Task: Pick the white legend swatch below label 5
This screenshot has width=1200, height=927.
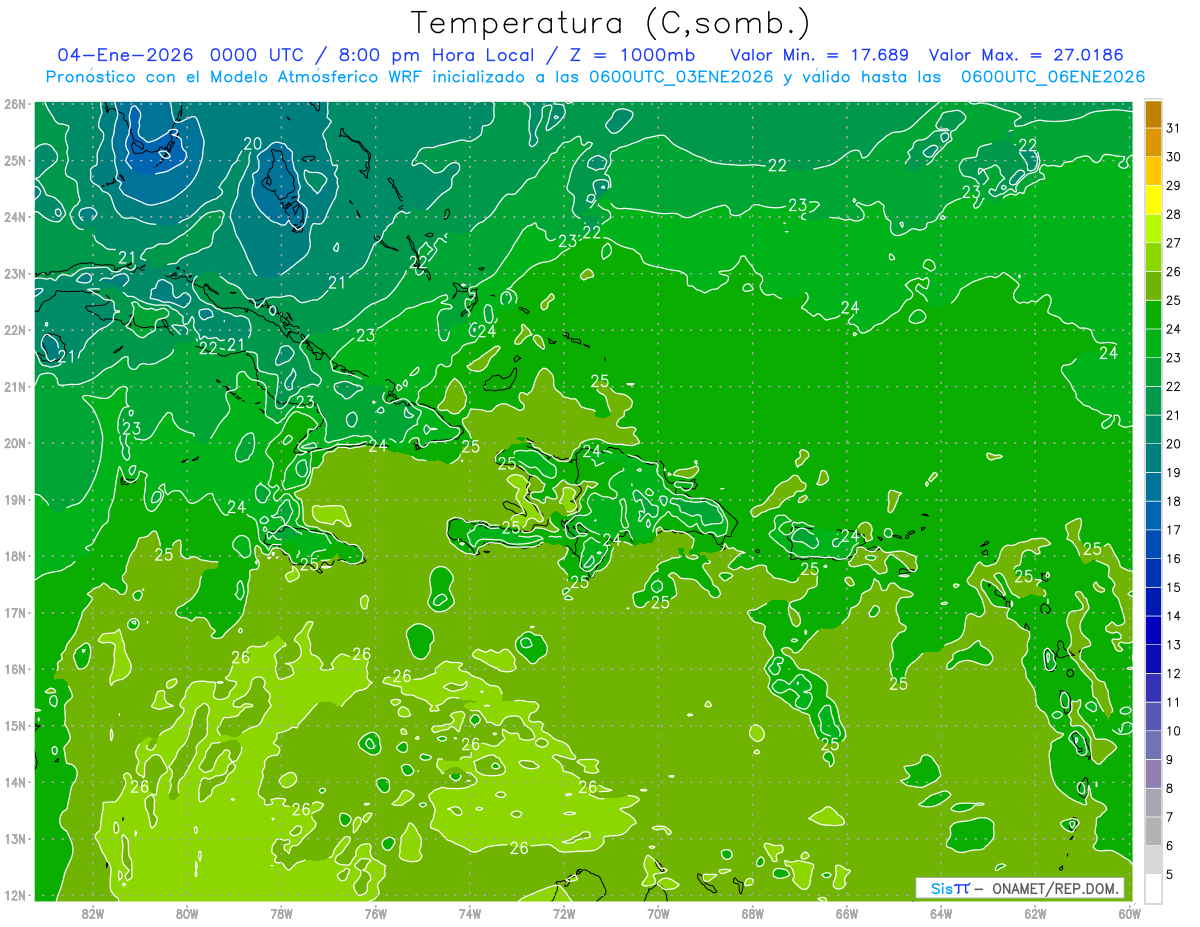Action: coord(1153,888)
